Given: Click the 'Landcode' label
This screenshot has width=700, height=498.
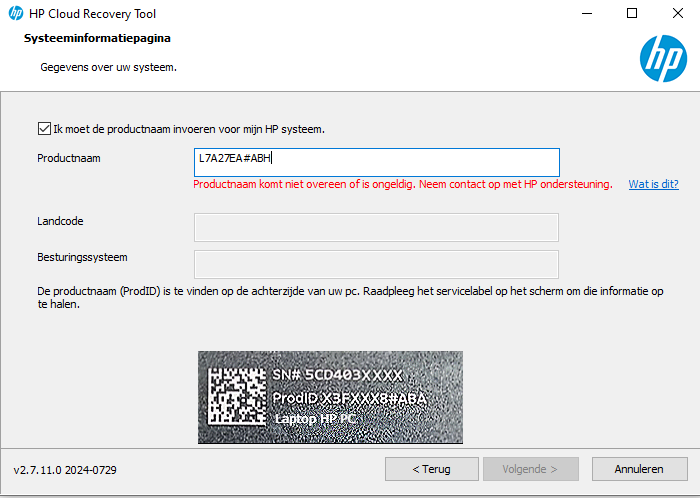Looking at the screenshot, I should [x=60, y=221].
